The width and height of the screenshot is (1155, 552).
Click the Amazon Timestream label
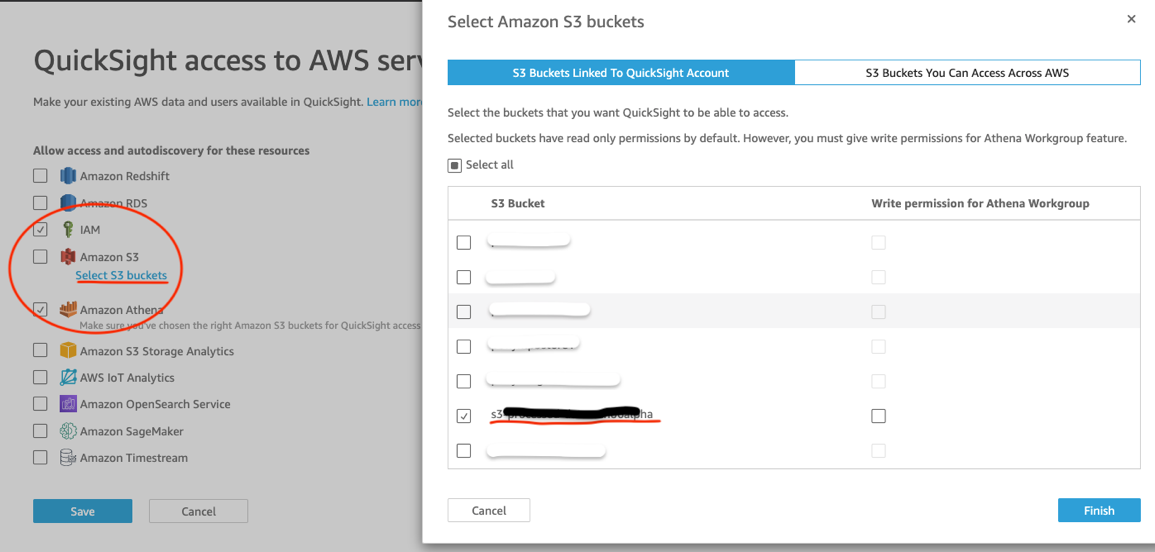coord(134,458)
